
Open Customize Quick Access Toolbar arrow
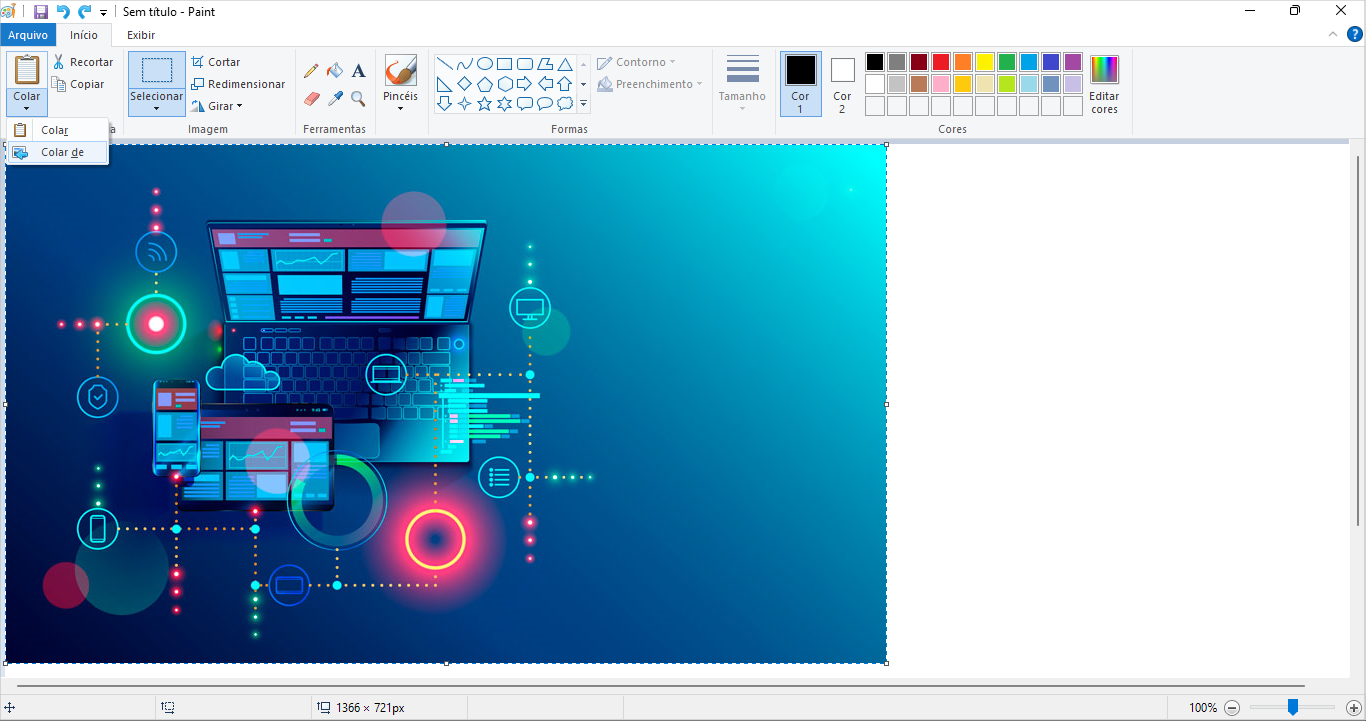pos(103,13)
